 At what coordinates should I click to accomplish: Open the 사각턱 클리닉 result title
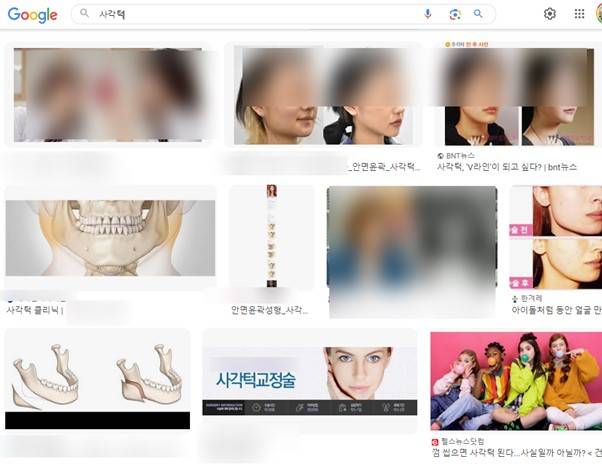35,310
